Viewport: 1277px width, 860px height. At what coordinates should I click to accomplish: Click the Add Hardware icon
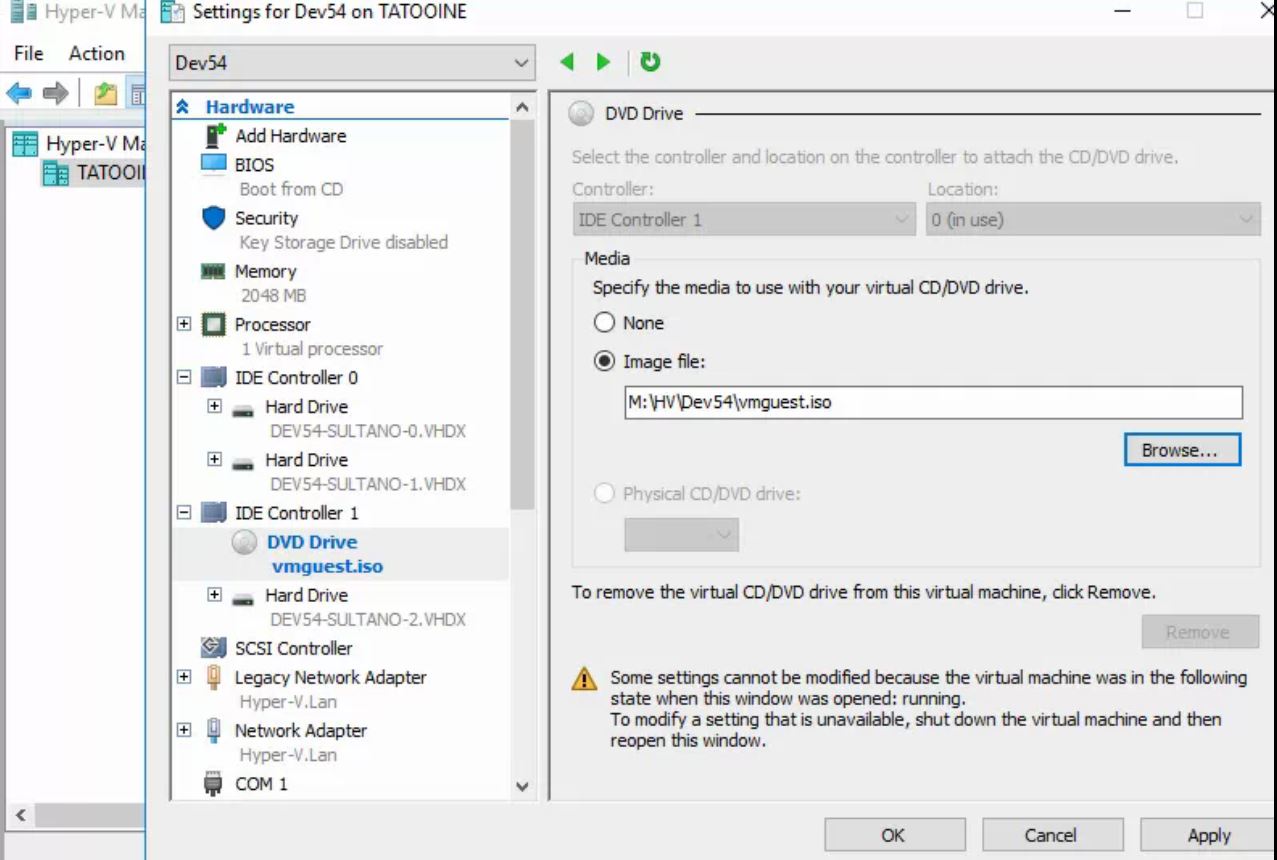point(215,135)
